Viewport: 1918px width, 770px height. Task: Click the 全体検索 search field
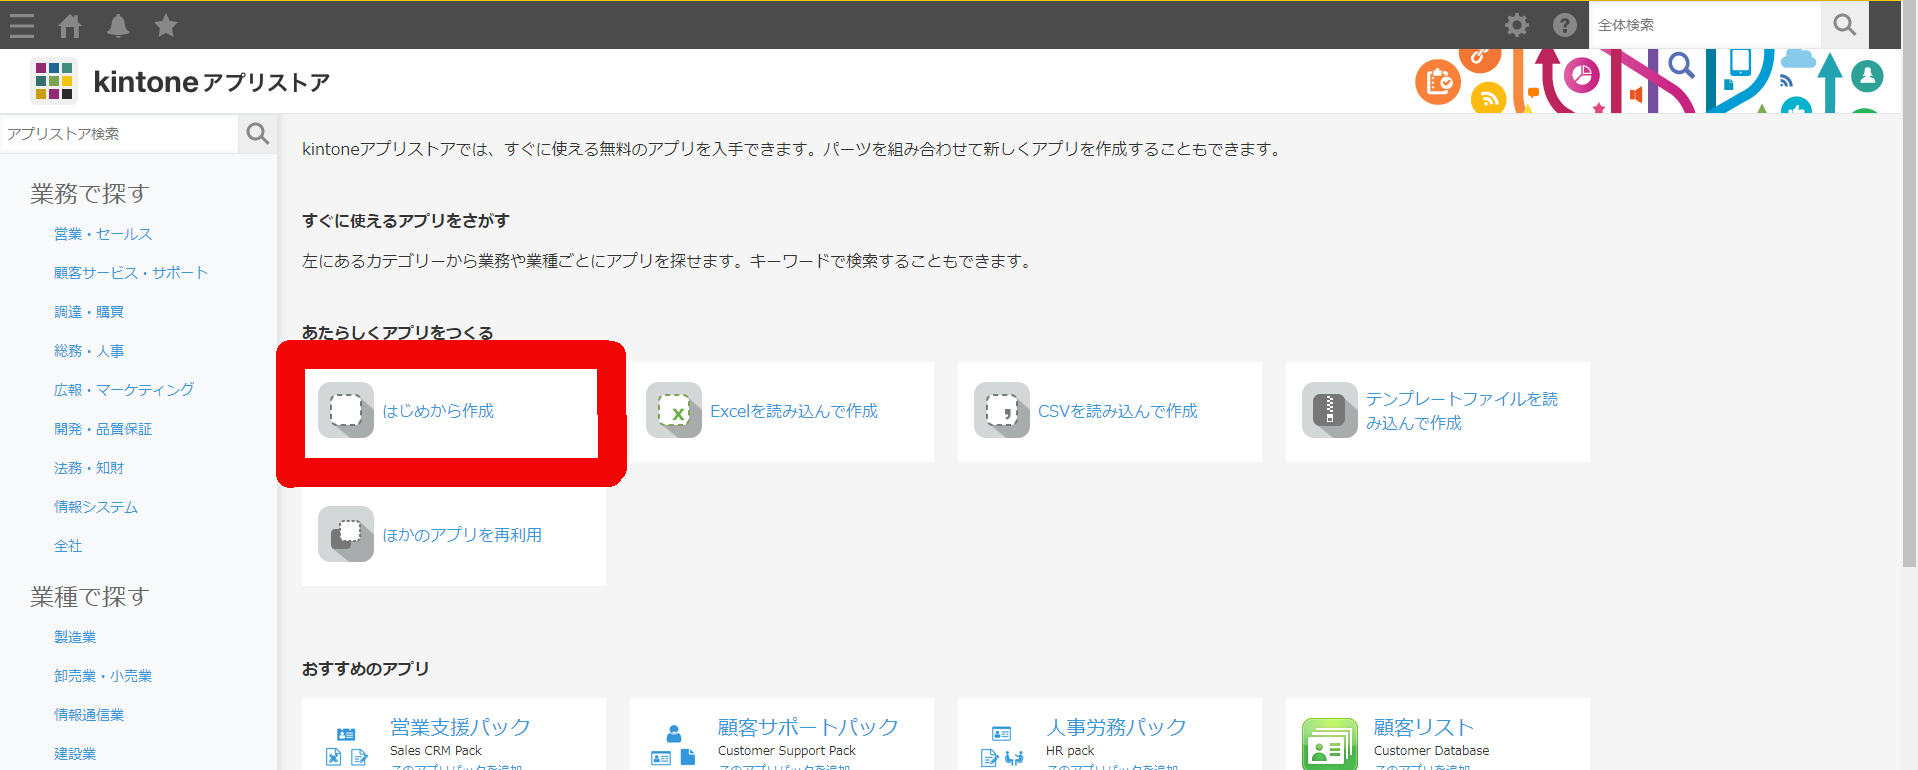[1704, 25]
